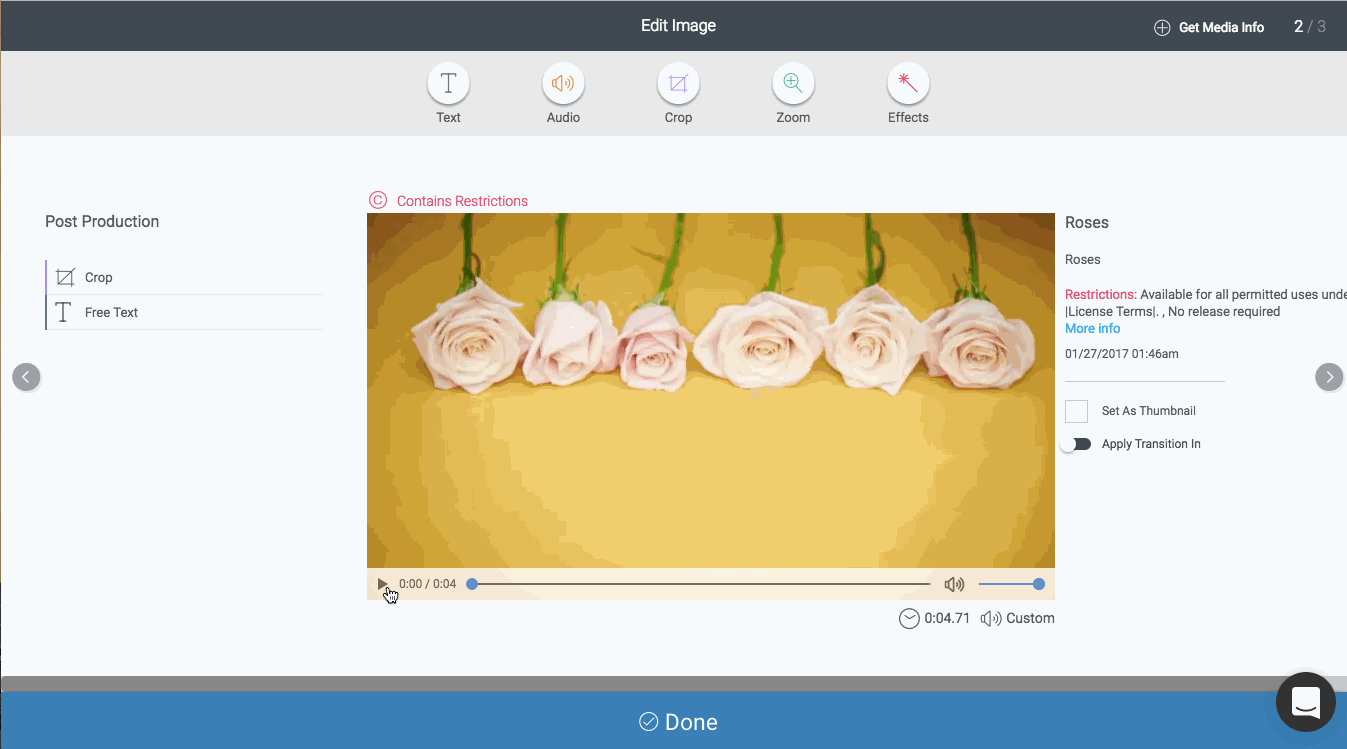This screenshot has width=1347, height=749.
Task: Open the Audio tool
Action: pyautogui.click(x=563, y=84)
